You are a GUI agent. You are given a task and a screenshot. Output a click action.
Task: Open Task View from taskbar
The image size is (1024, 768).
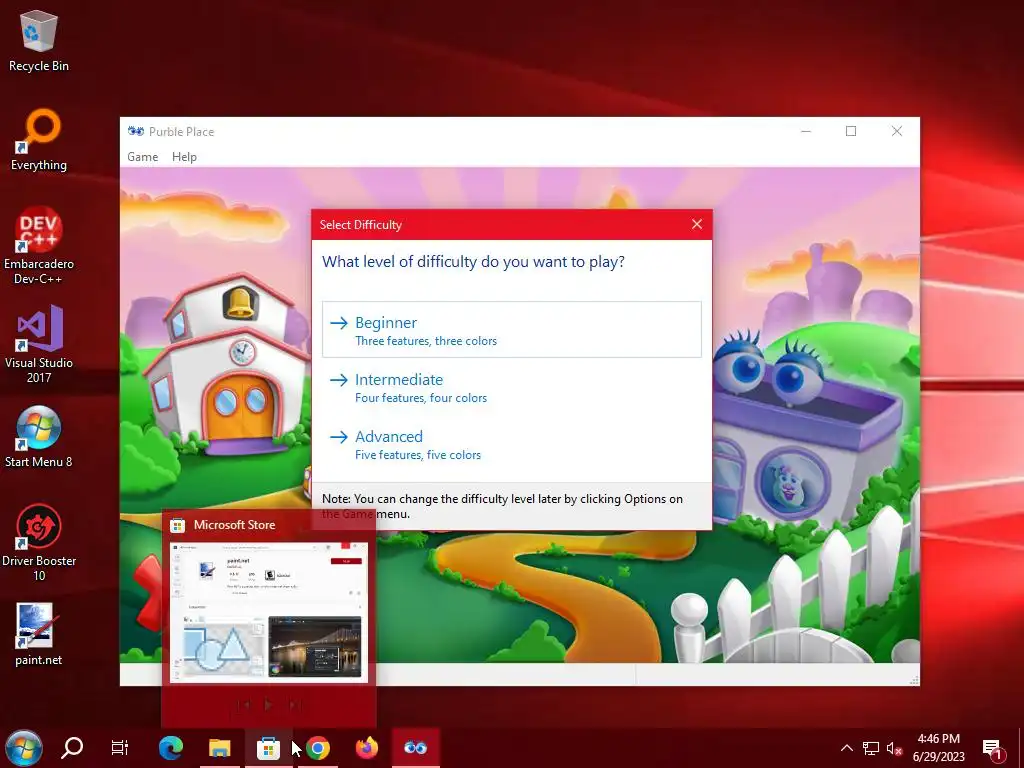[x=120, y=748]
